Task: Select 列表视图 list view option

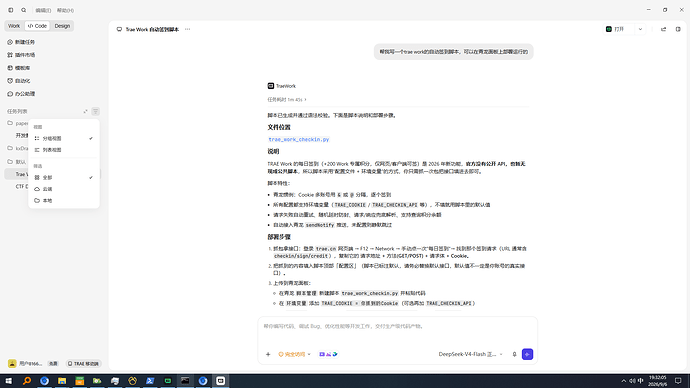Action: pyautogui.click(x=64, y=150)
